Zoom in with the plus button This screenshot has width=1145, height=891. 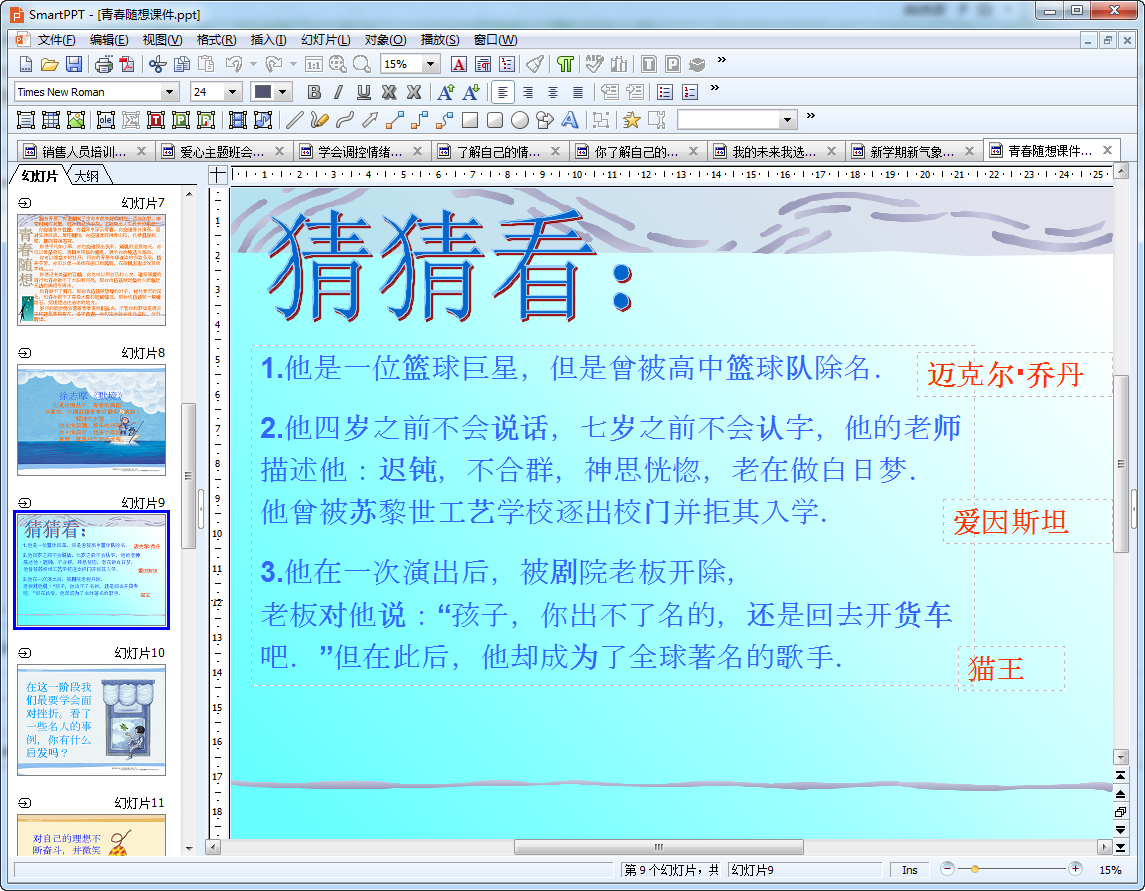(1075, 869)
